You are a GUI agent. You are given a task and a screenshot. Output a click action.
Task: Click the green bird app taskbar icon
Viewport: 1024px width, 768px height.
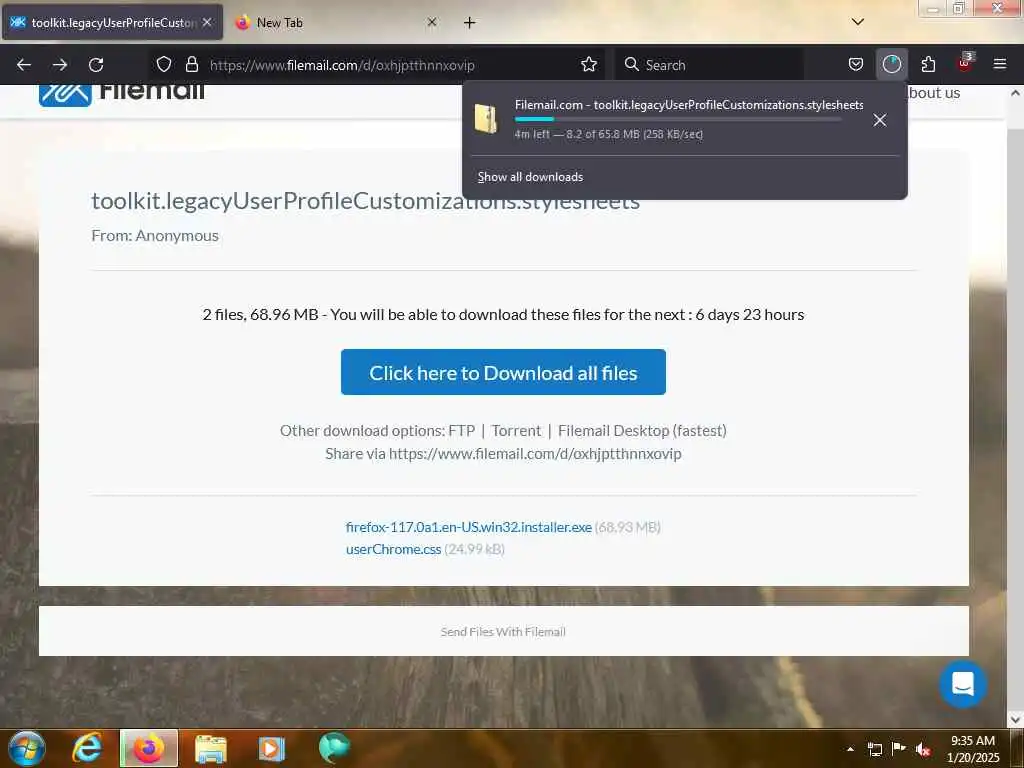click(334, 748)
